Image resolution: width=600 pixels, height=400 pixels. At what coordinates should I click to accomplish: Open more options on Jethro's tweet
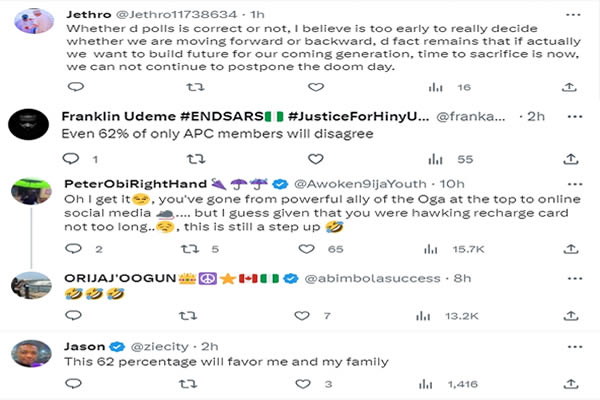573,15
